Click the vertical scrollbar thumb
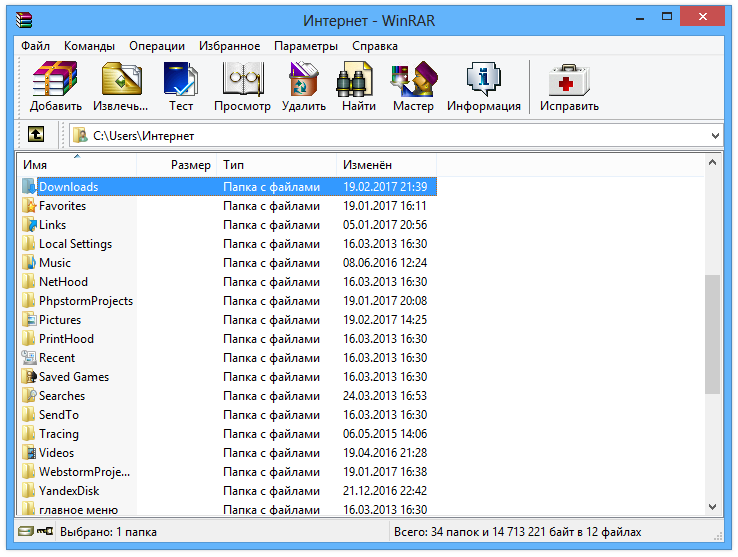738x557 pixels. point(712,334)
